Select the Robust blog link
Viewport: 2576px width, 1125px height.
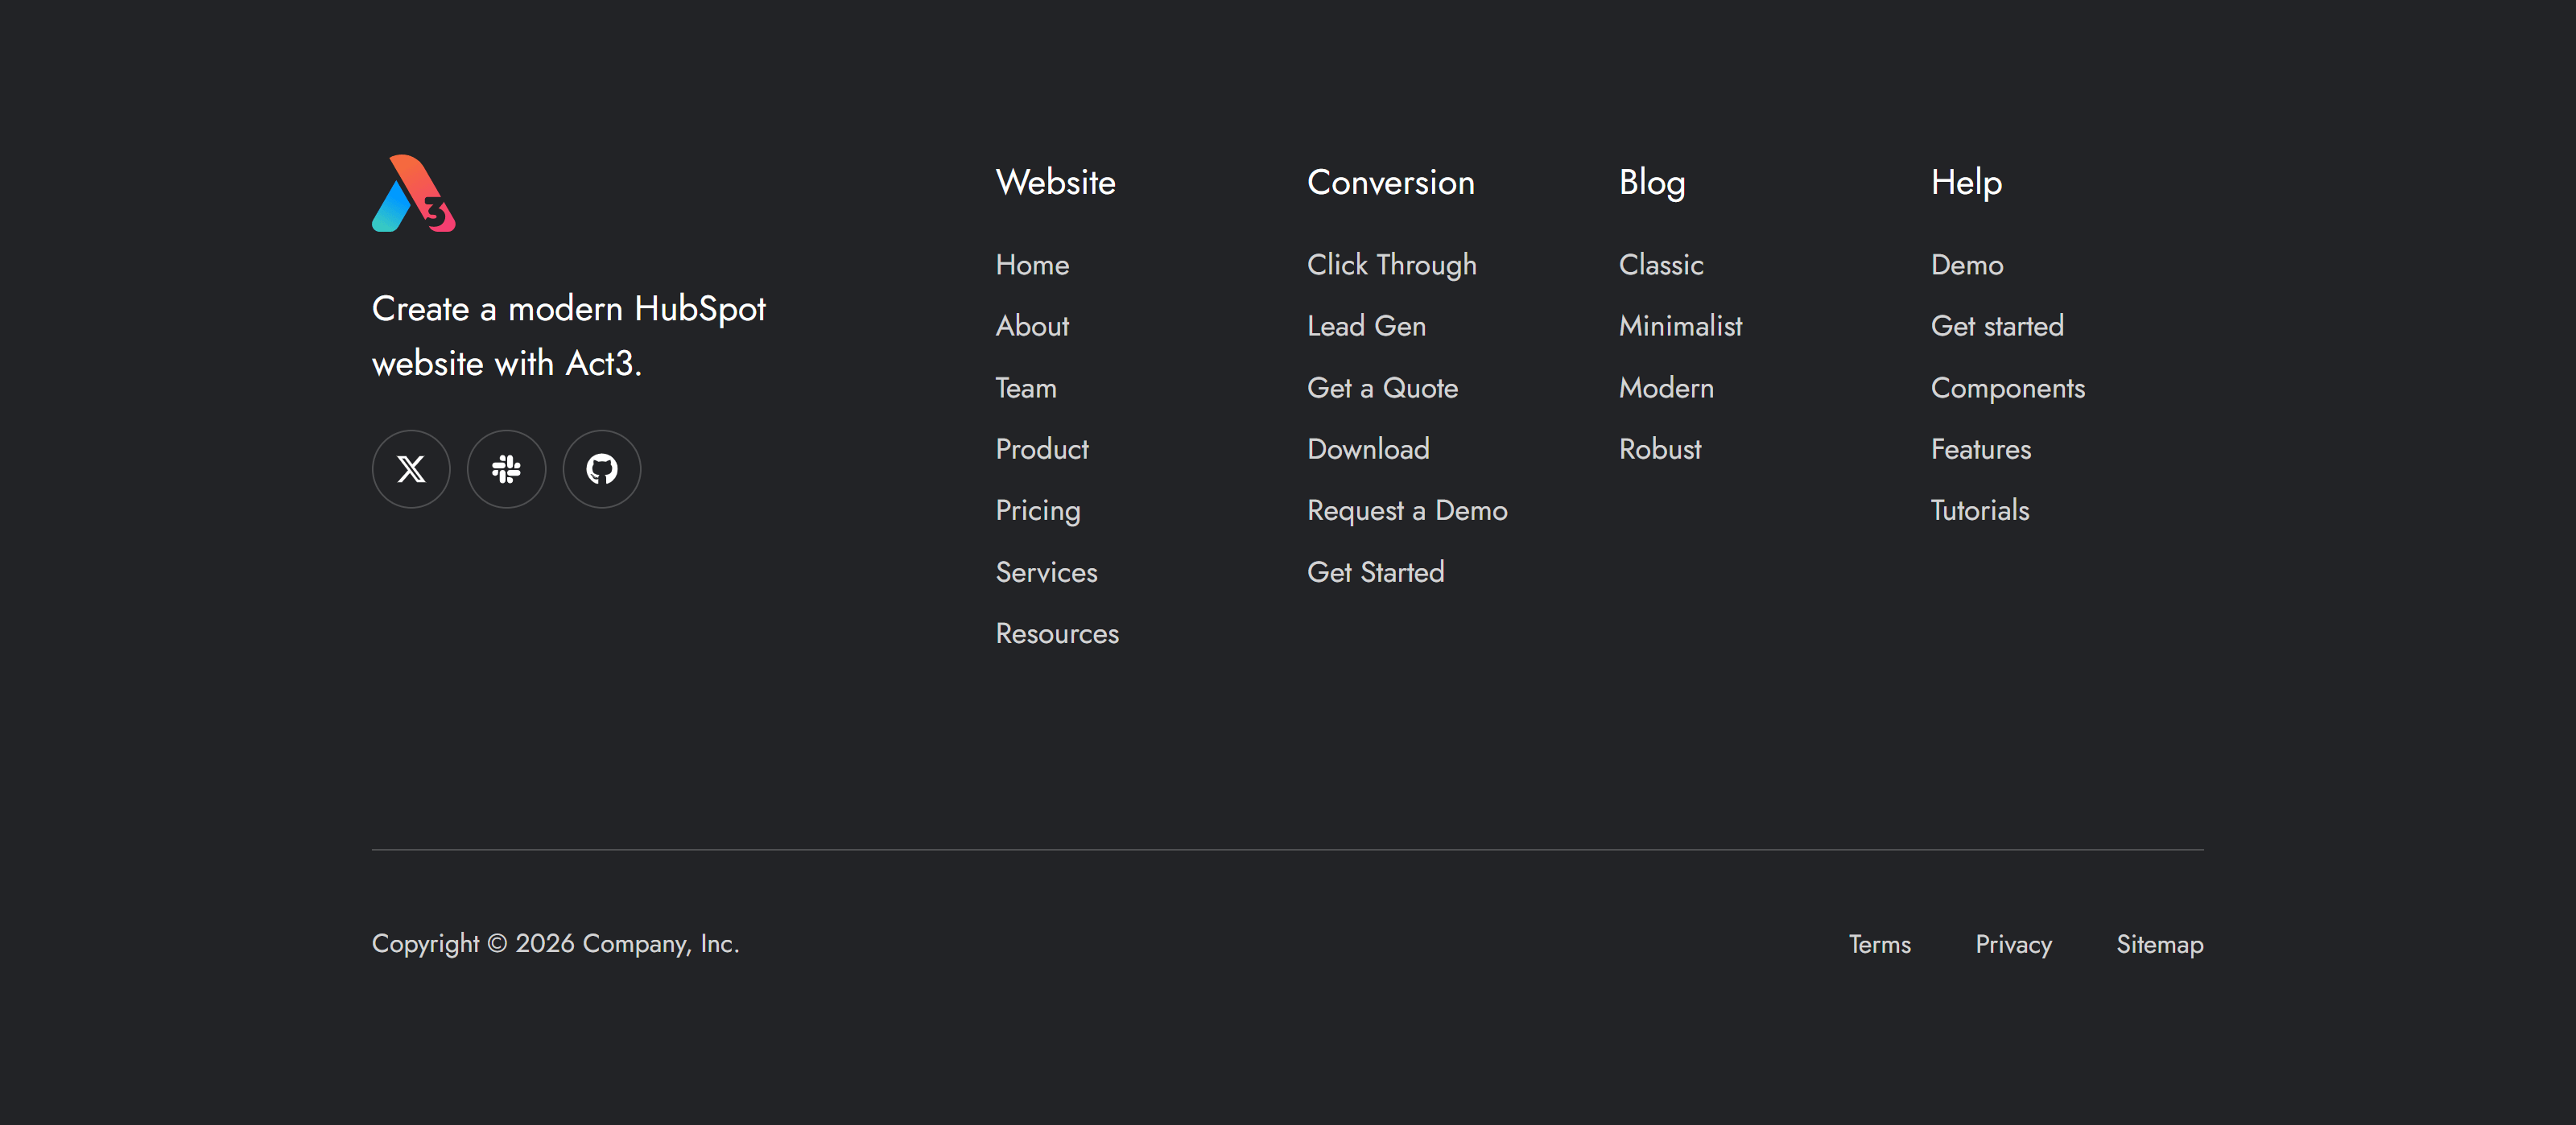[1660, 449]
